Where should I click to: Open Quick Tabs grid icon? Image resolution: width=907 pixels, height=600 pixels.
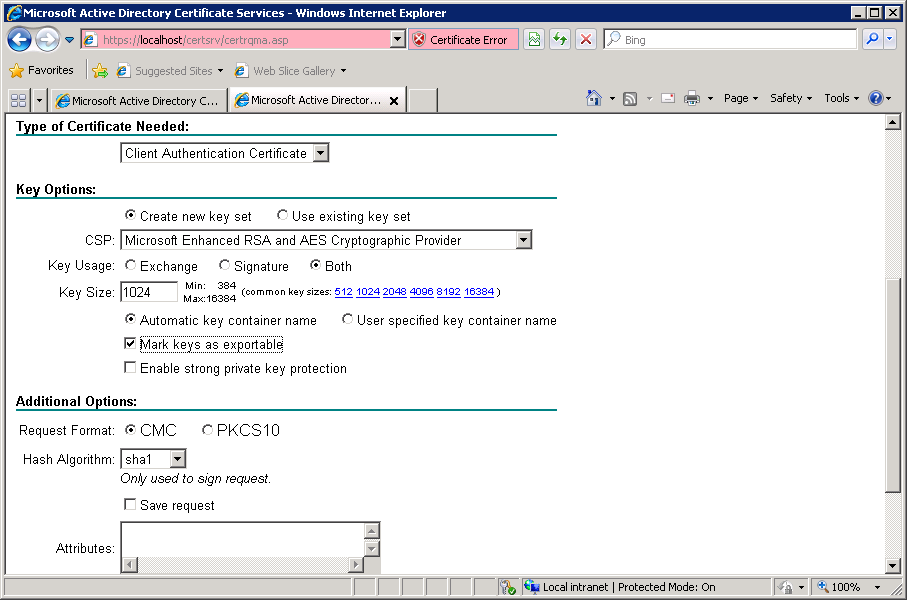pos(19,101)
